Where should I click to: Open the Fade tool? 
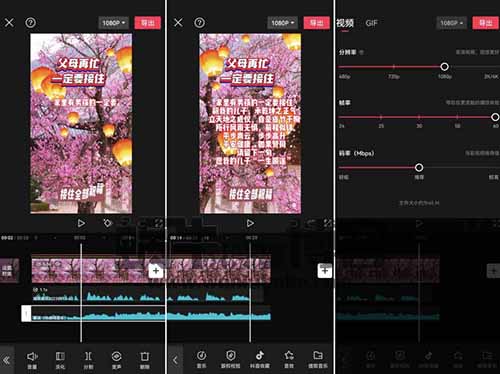click(x=60, y=360)
